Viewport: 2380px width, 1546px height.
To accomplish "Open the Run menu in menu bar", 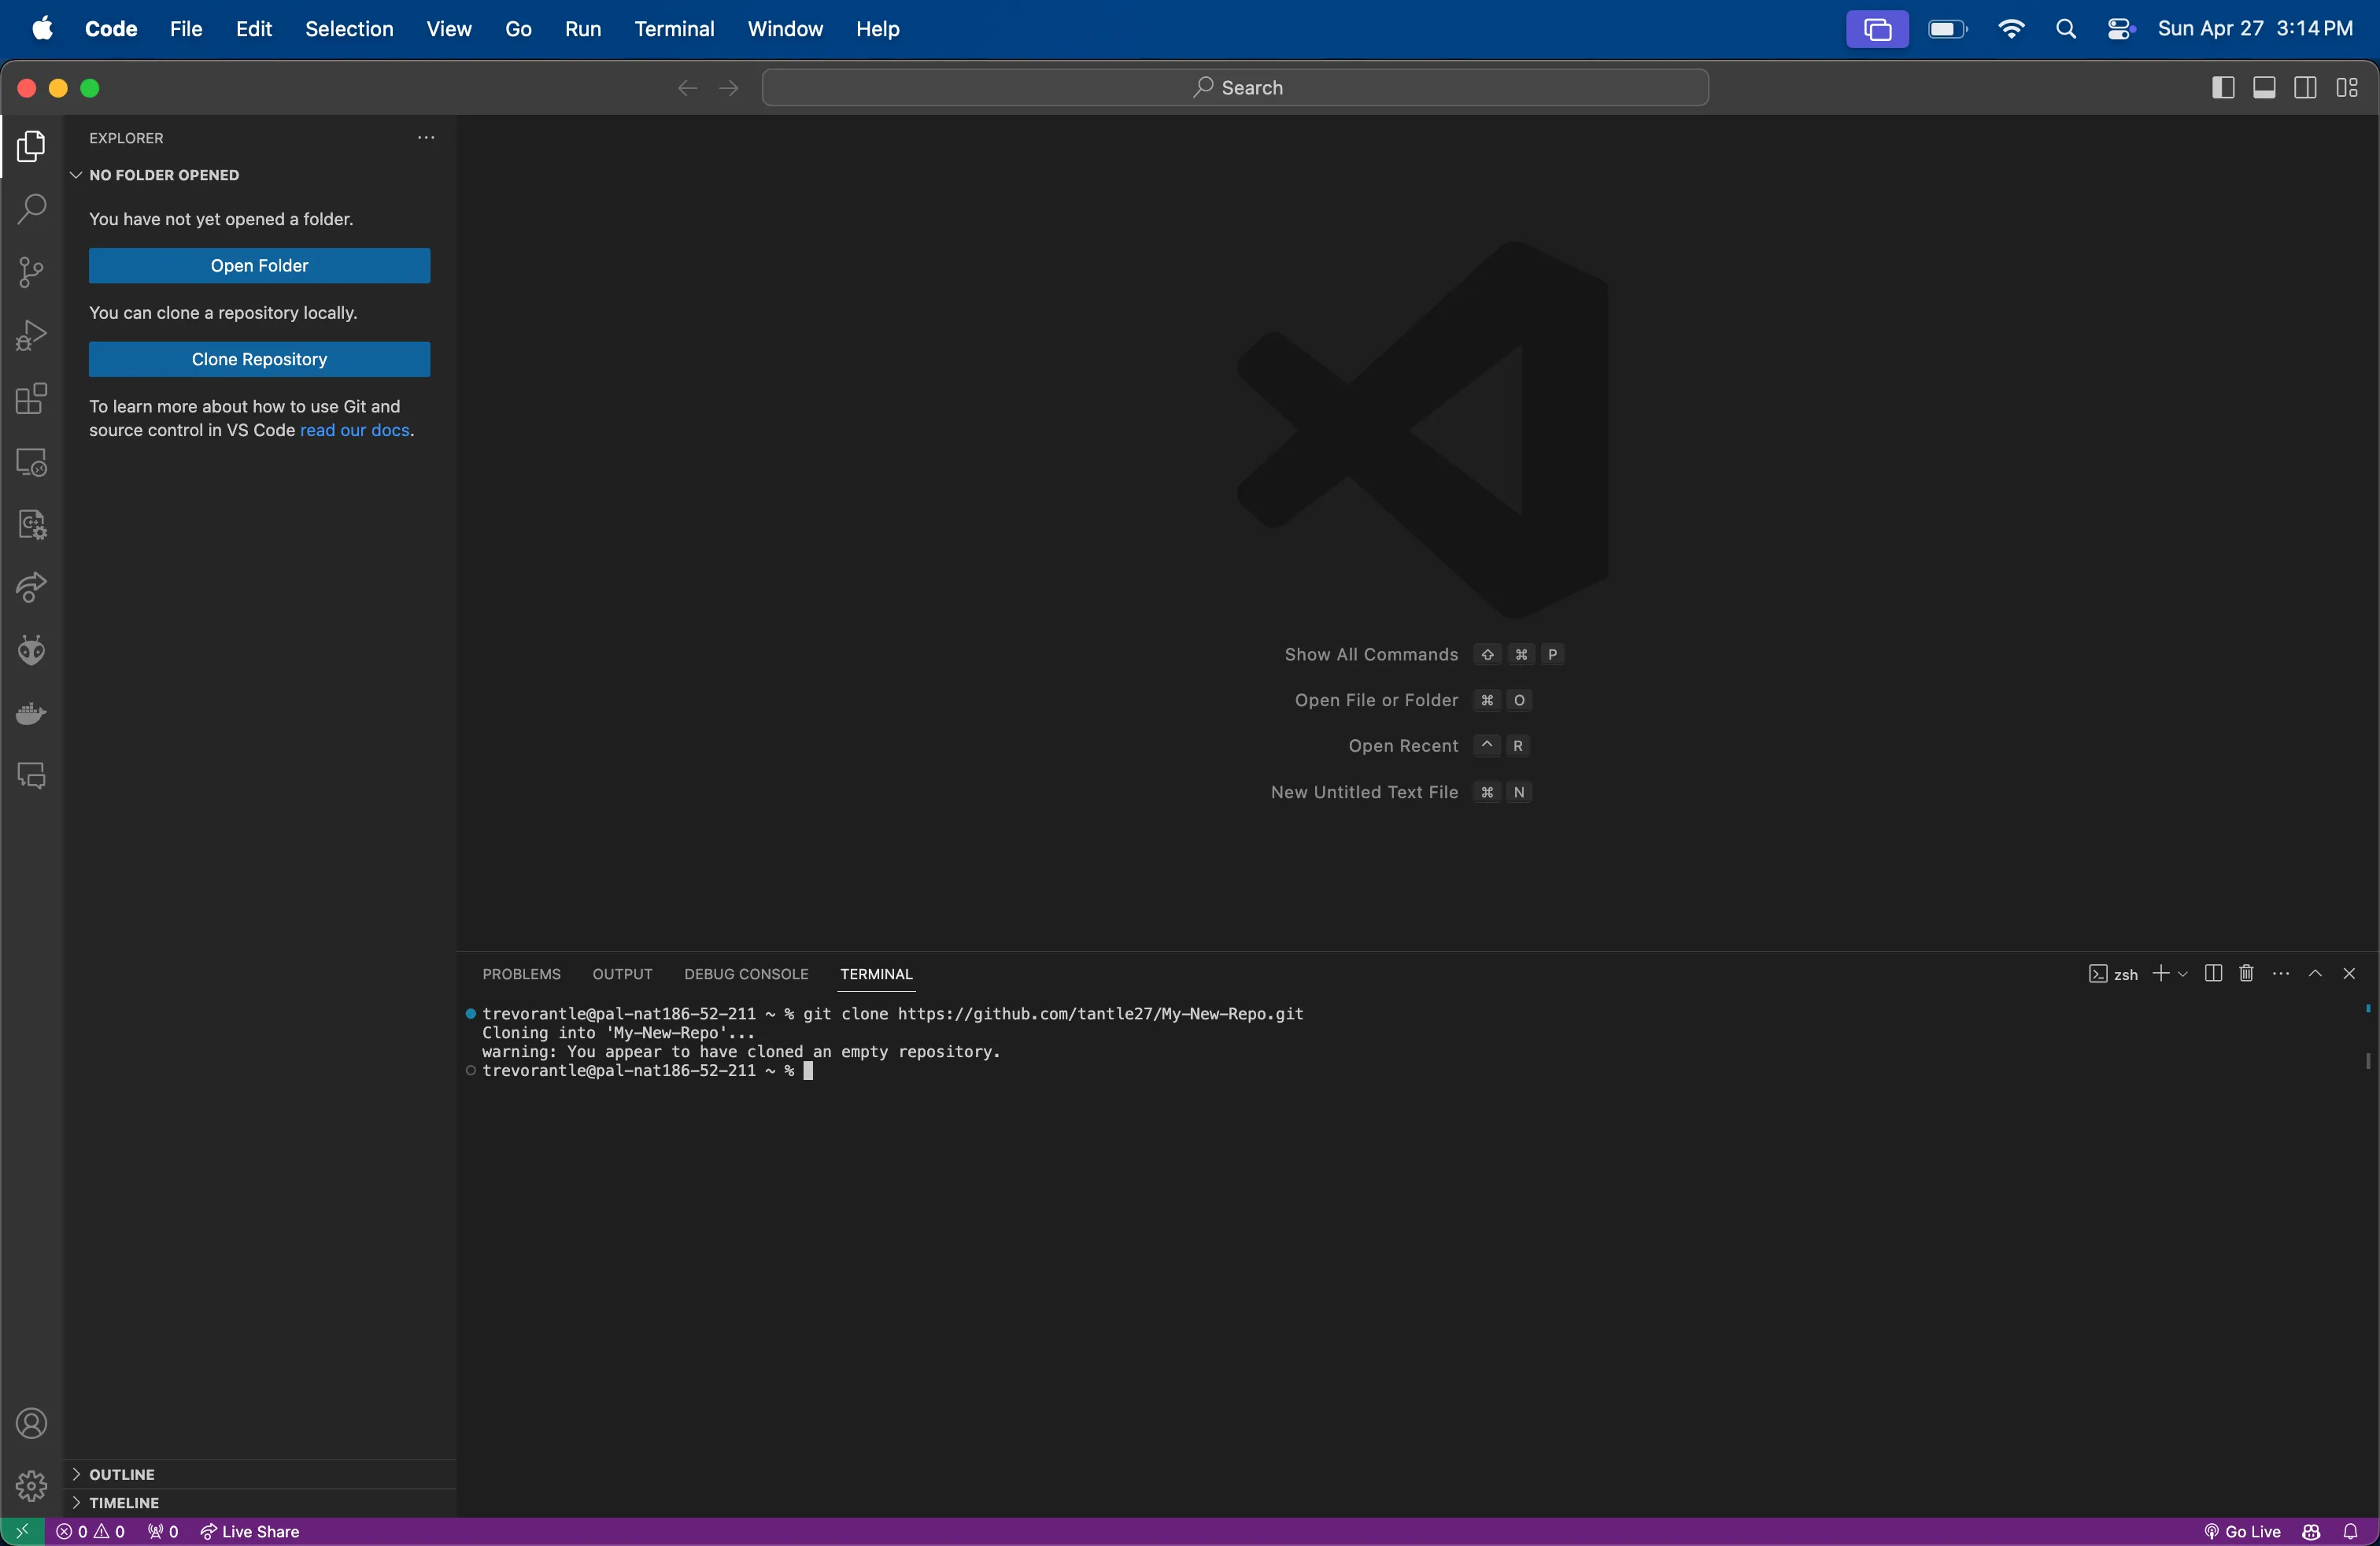I will click(x=583, y=29).
